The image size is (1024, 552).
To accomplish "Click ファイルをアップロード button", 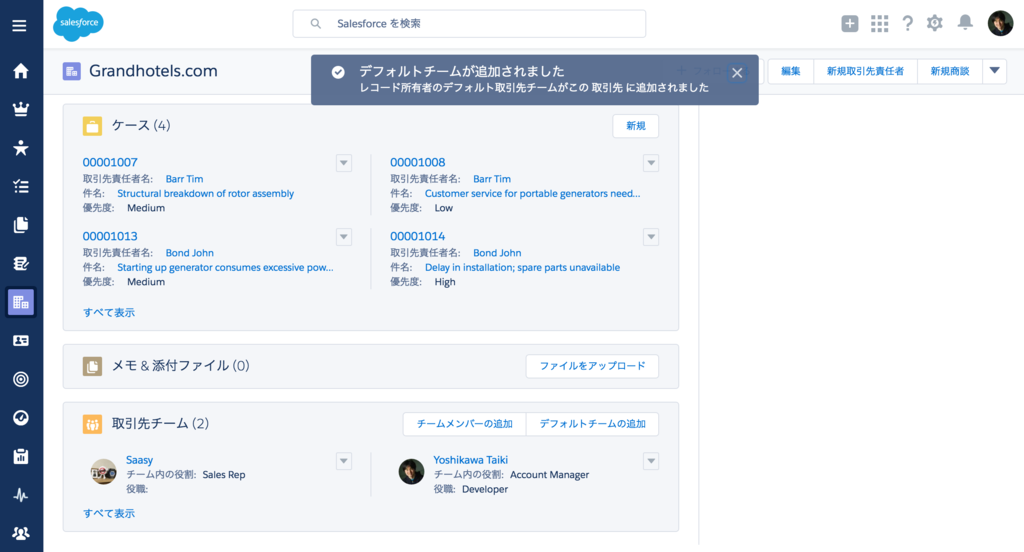I will tap(592, 366).
